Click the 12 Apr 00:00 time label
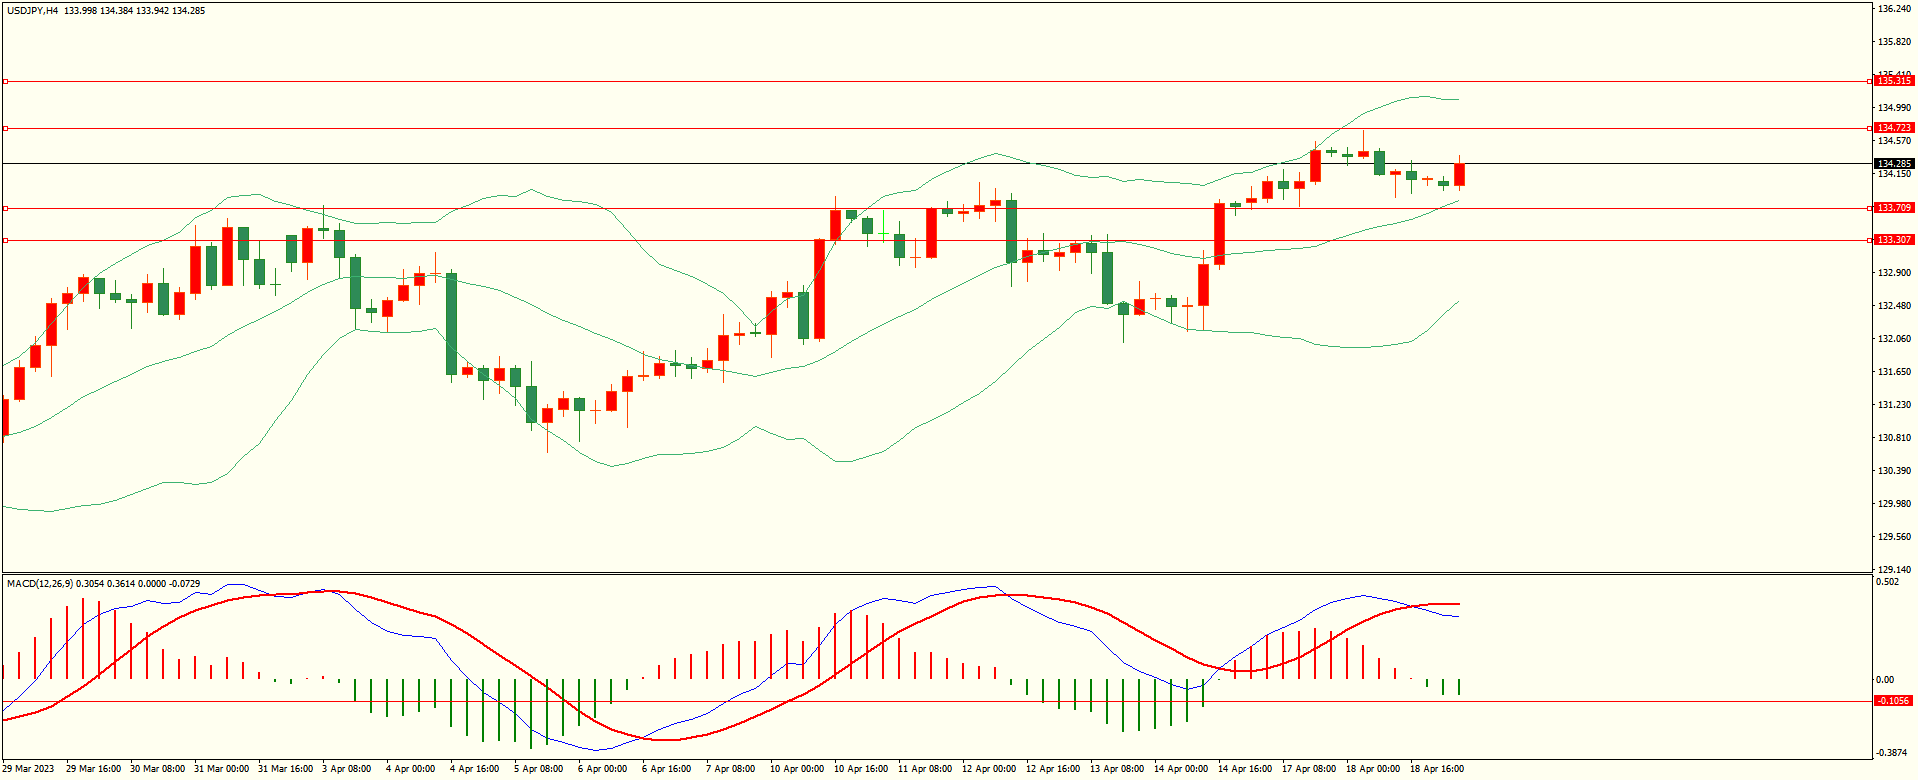The image size is (1918, 780). click(x=989, y=769)
